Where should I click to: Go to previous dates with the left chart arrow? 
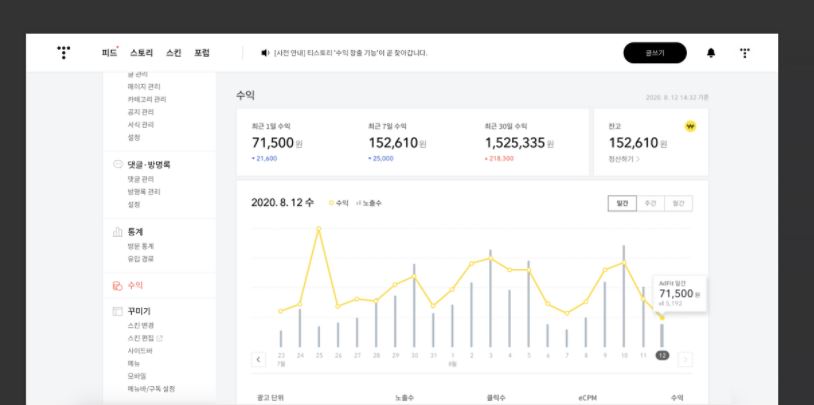pos(258,359)
